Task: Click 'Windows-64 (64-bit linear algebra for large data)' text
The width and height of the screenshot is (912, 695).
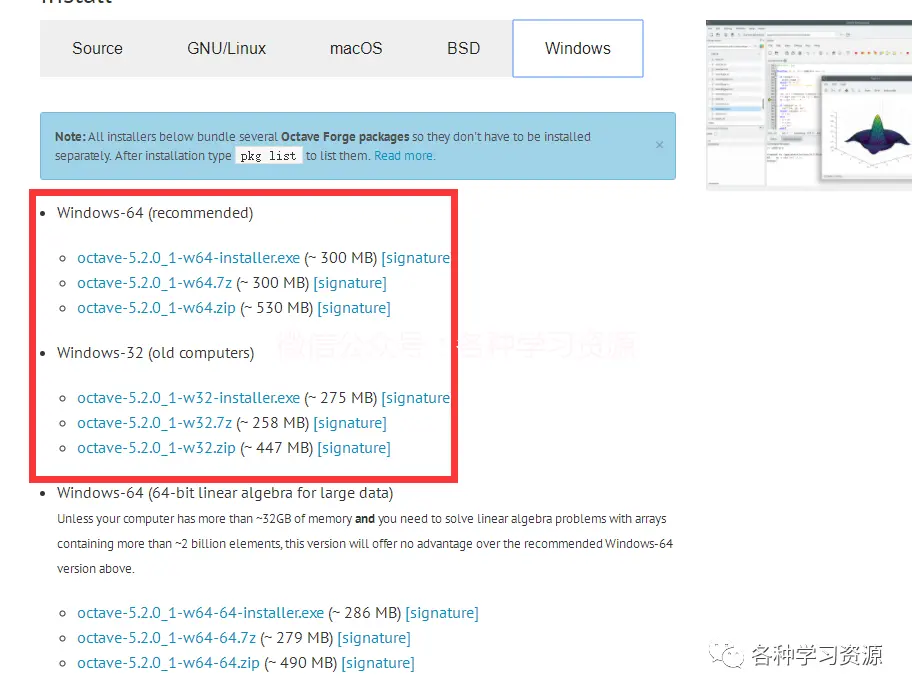Action: pyautogui.click(x=225, y=493)
